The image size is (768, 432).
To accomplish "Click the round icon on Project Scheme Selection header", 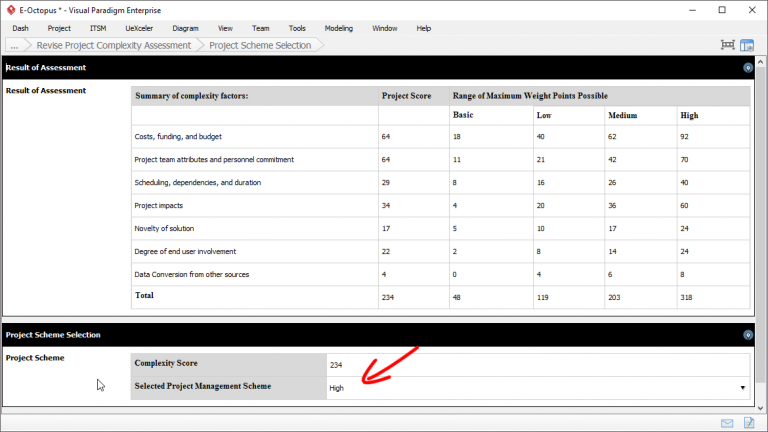I will tap(748, 335).
